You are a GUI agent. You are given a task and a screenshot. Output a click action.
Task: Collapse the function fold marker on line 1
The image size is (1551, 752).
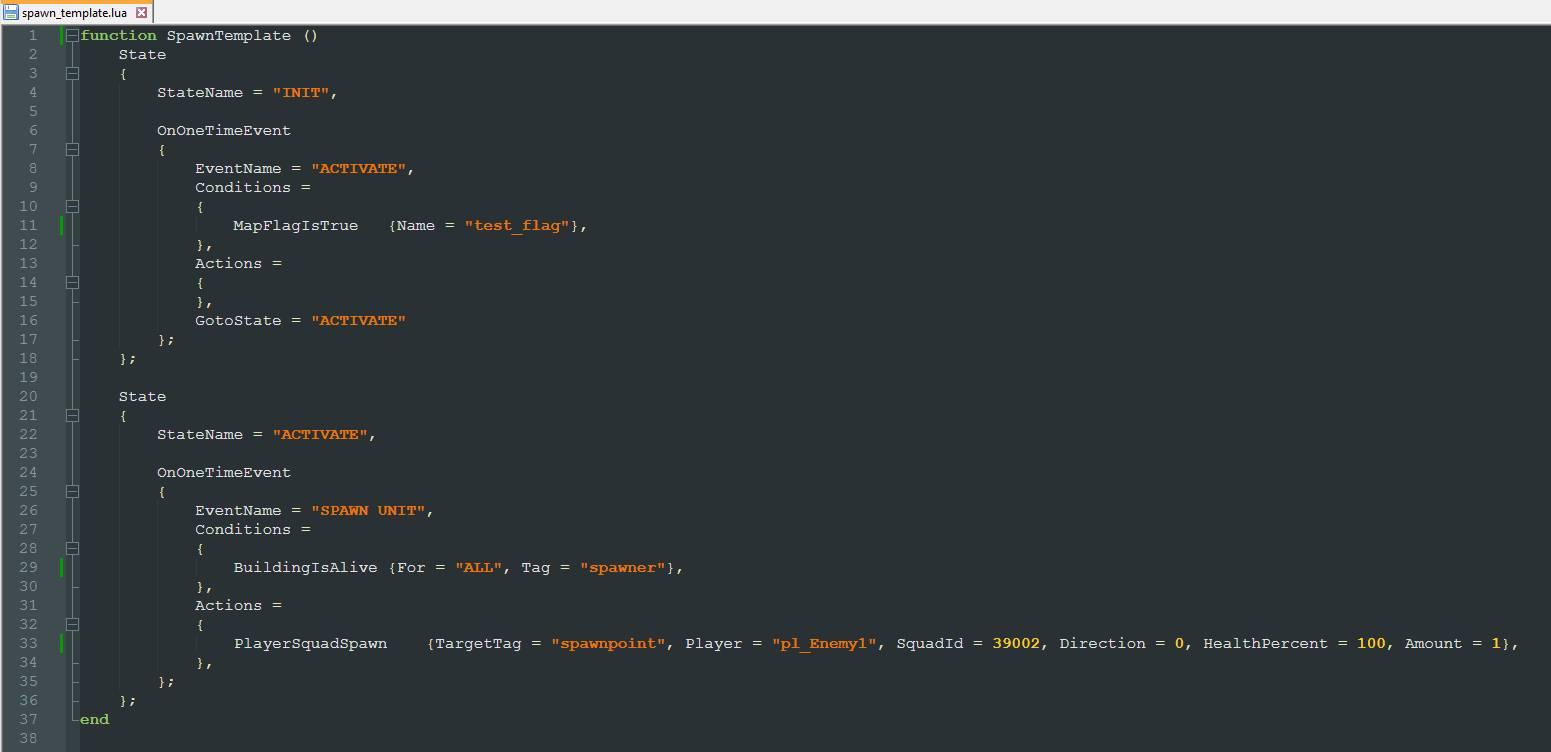pos(72,35)
